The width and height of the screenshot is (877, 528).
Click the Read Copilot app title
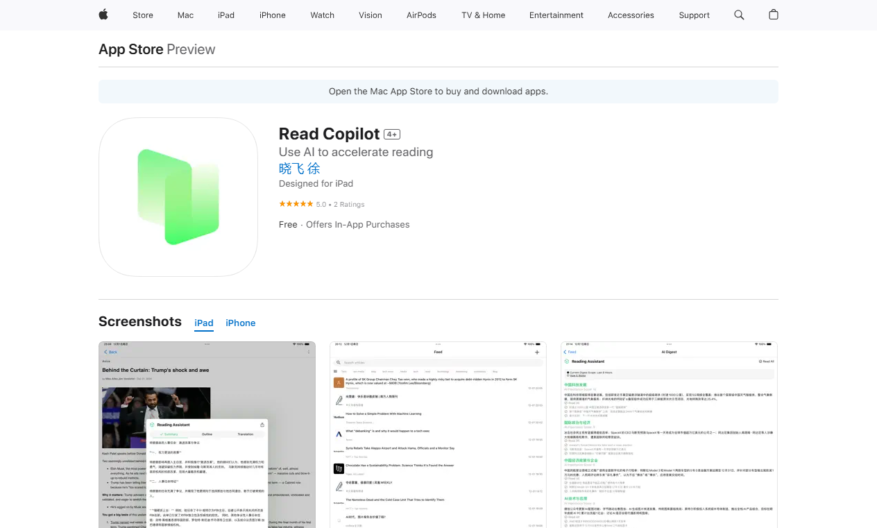tap(329, 134)
